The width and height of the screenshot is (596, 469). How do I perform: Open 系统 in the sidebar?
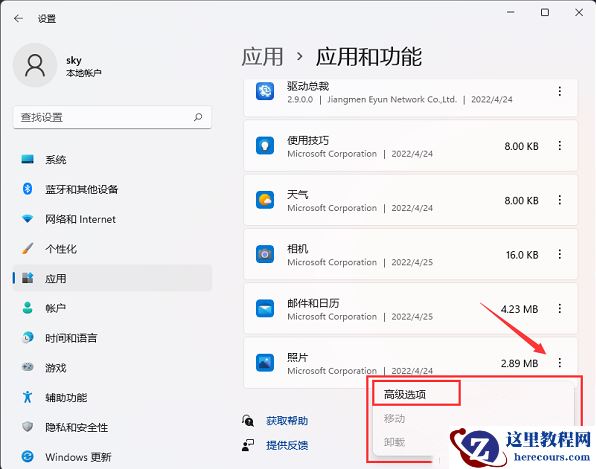tap(112, 160)
